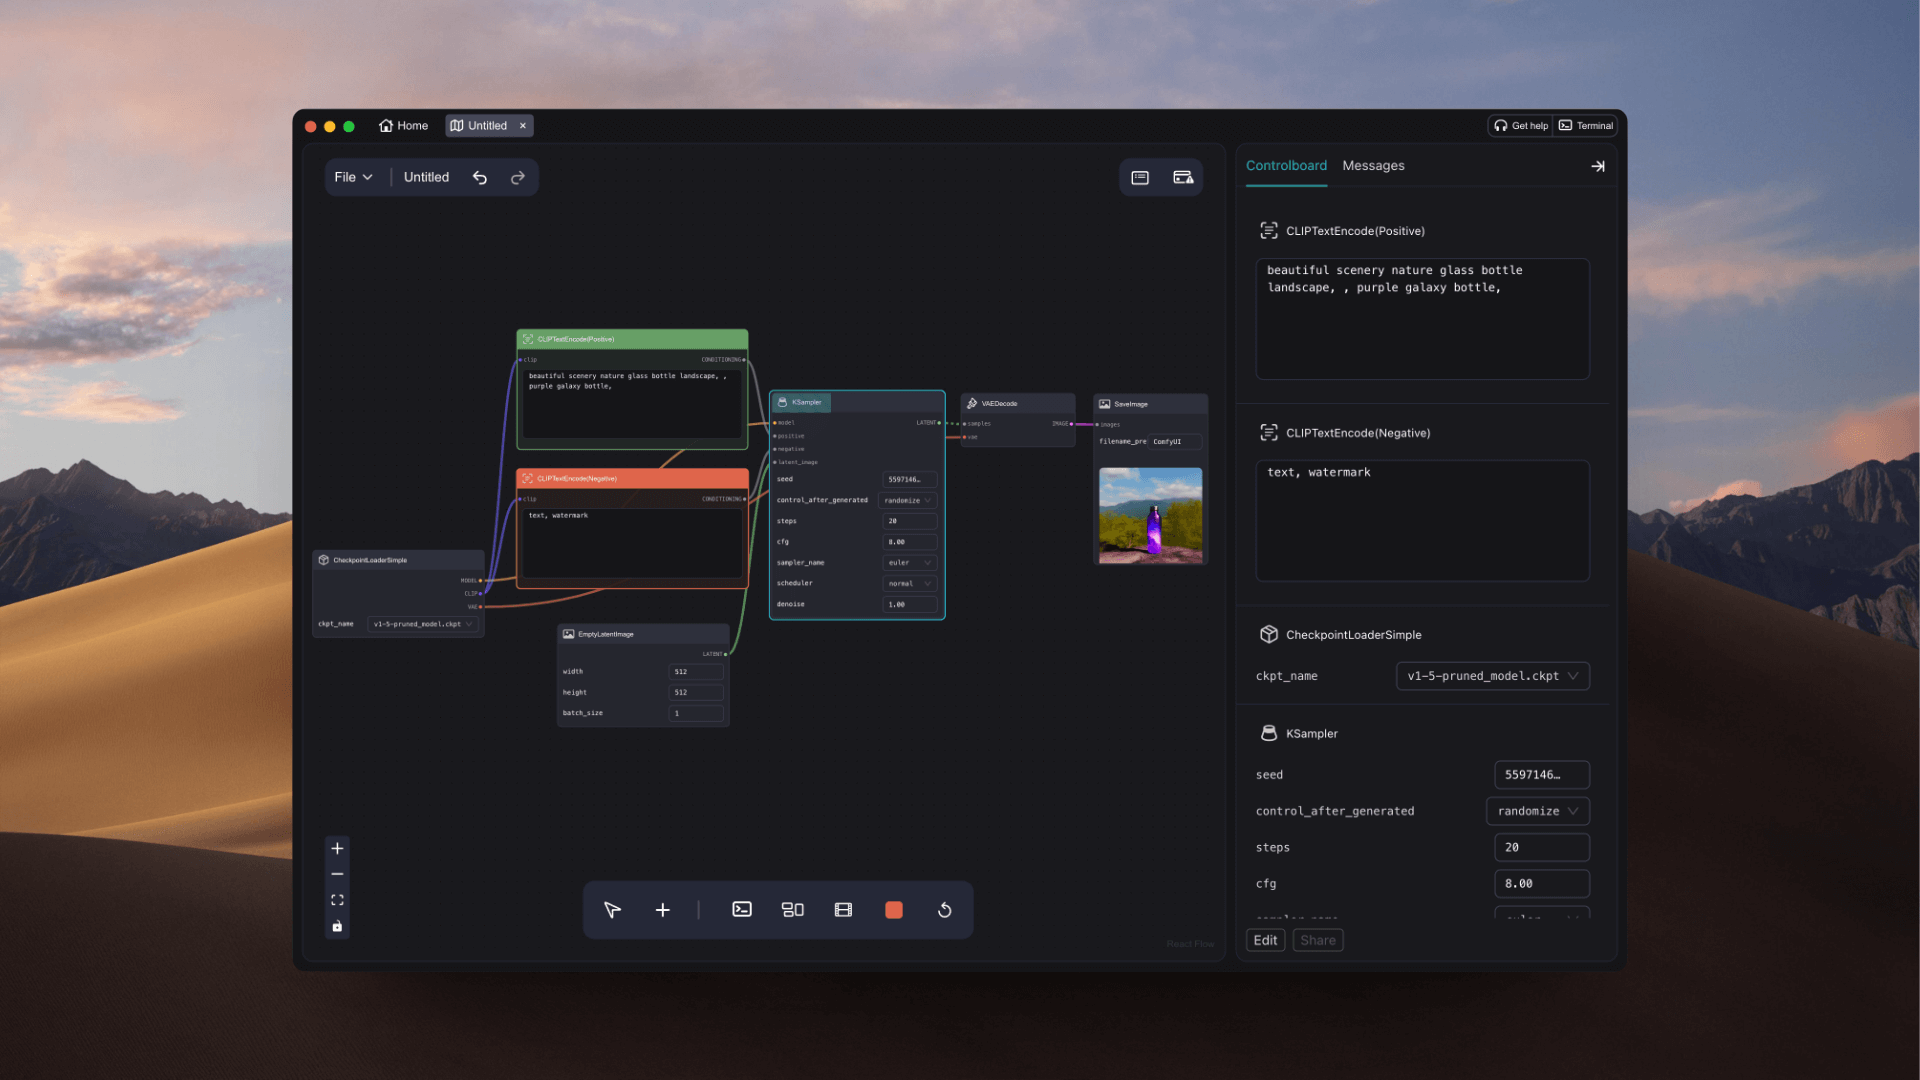Toggle the canvas lock icon

click(x=337, y=926)
